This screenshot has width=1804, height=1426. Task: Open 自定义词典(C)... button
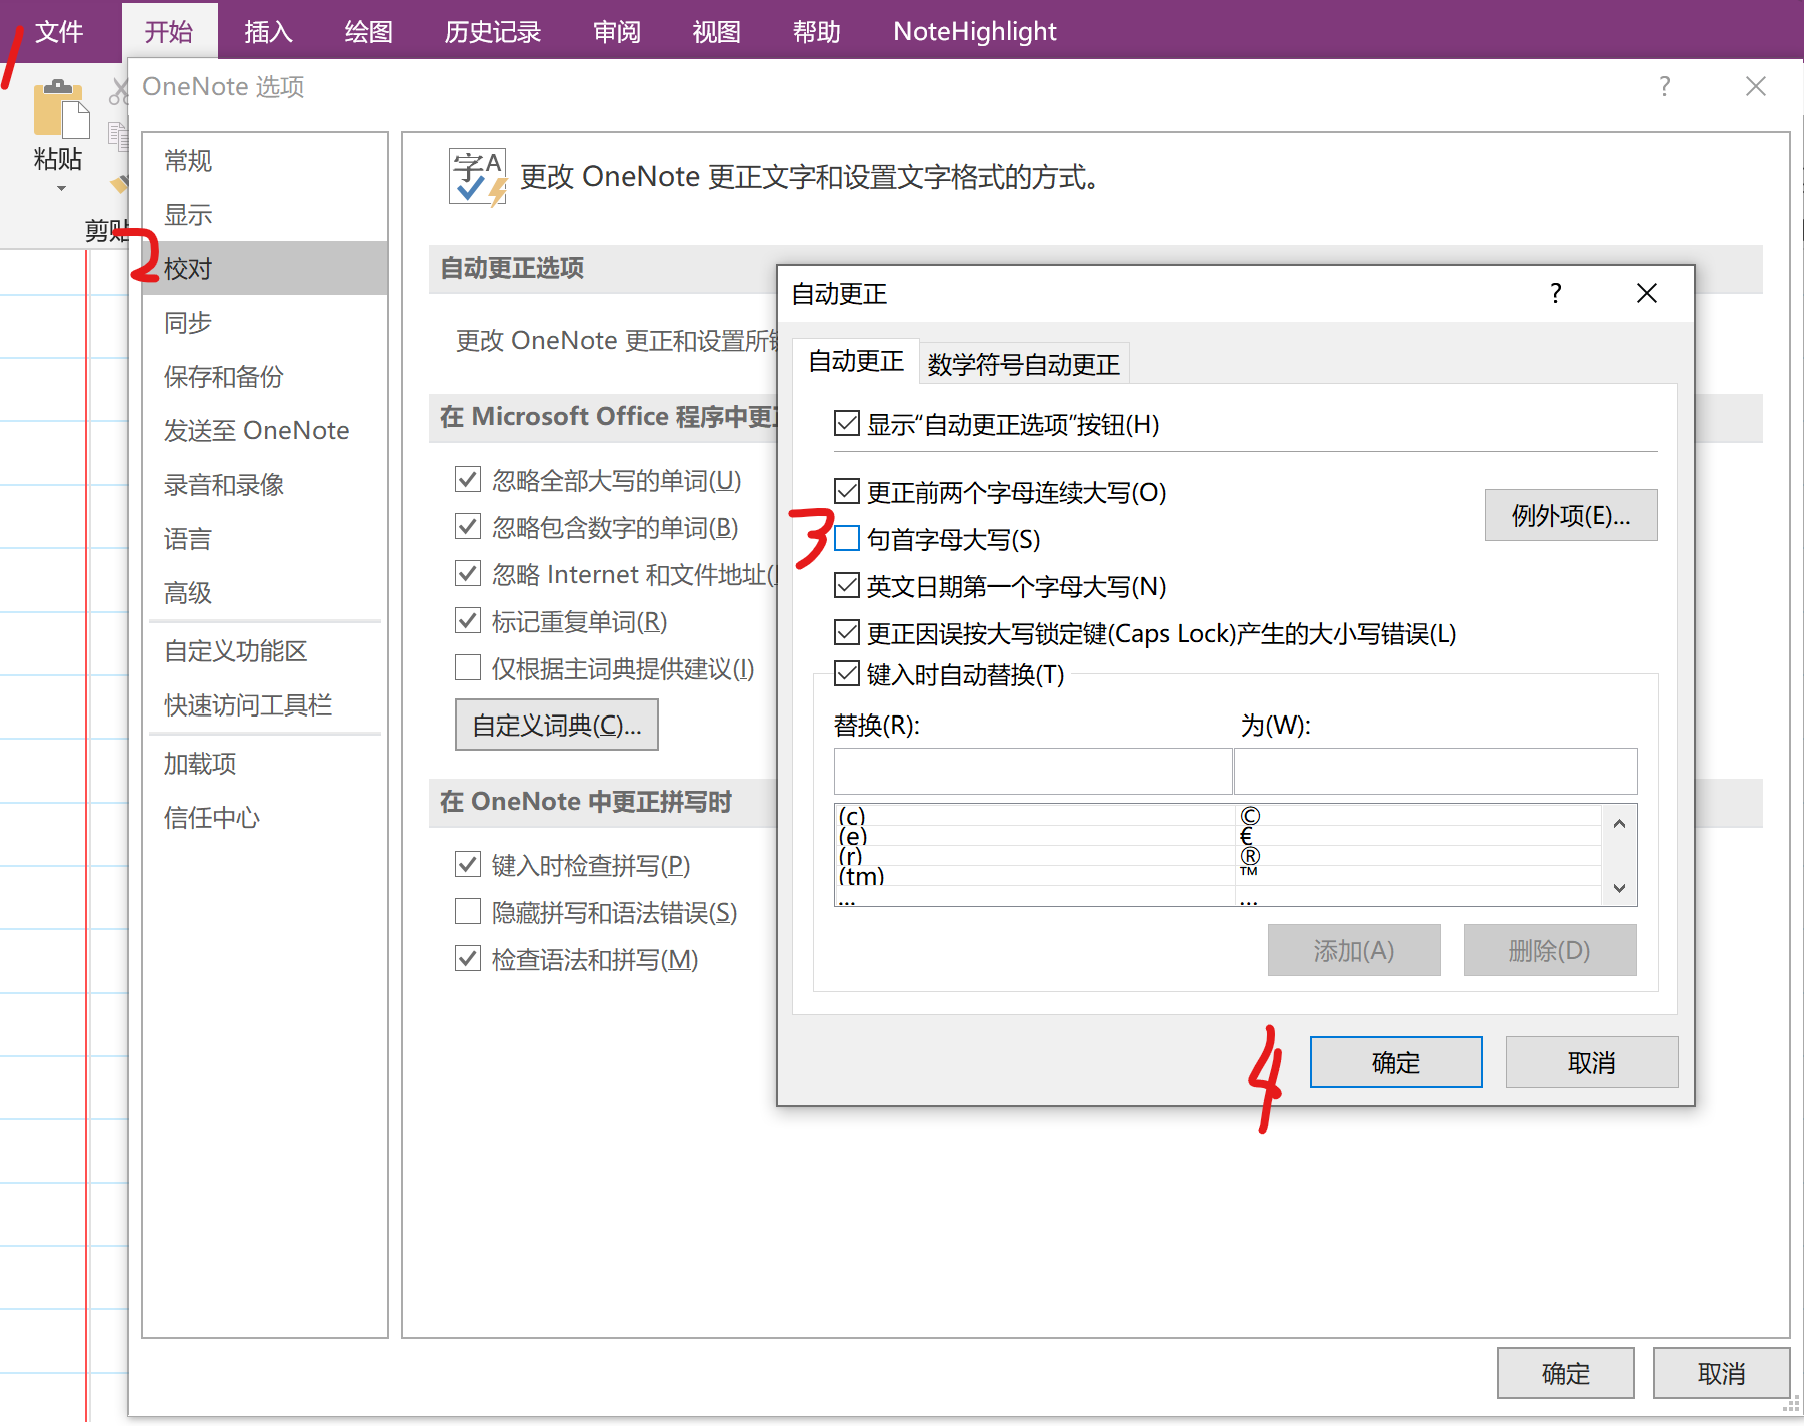tap(557, 724)
